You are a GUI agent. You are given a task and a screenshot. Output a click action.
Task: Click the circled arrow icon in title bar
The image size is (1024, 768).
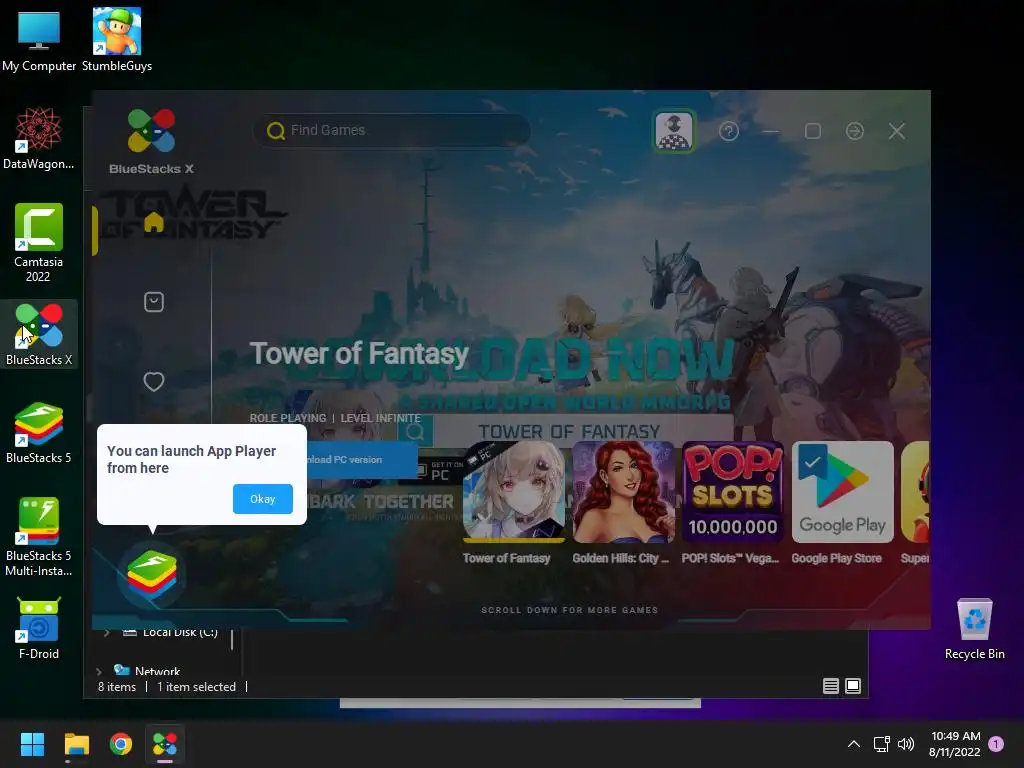(854, 131)
